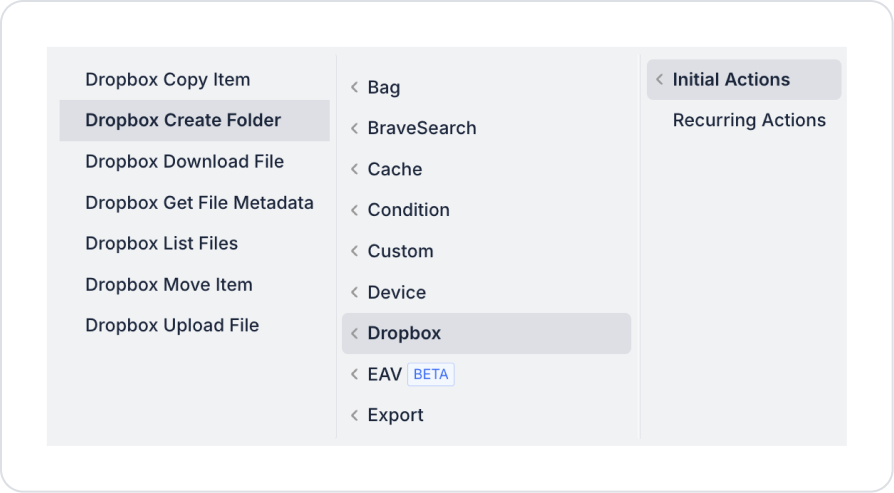Open the Device category label
This screenshot has height=493, width=894.
397,292
